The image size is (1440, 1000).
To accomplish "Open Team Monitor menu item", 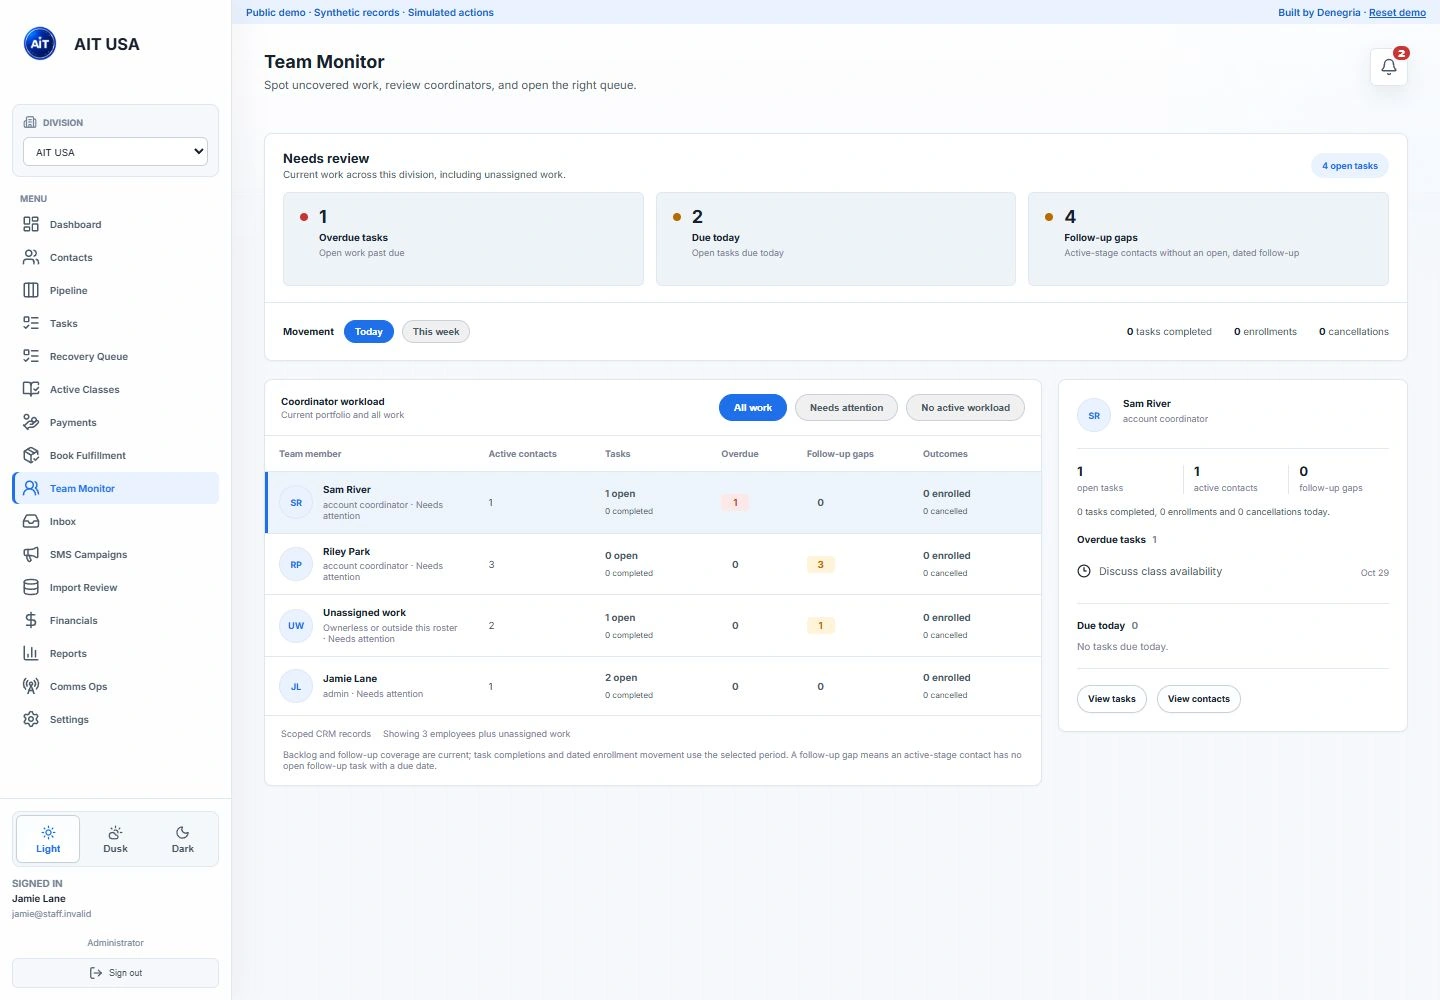I will [x=115, y=488].
